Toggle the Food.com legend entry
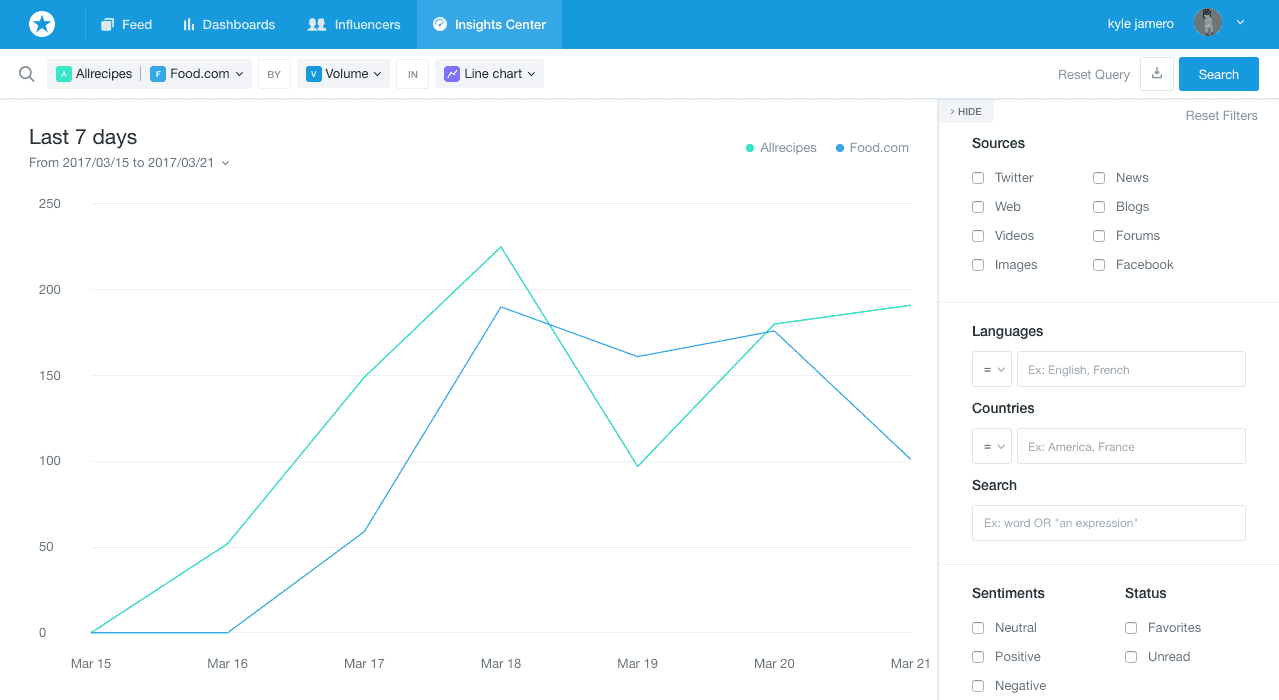1279x700 pixels. click(x=872, y=148)
